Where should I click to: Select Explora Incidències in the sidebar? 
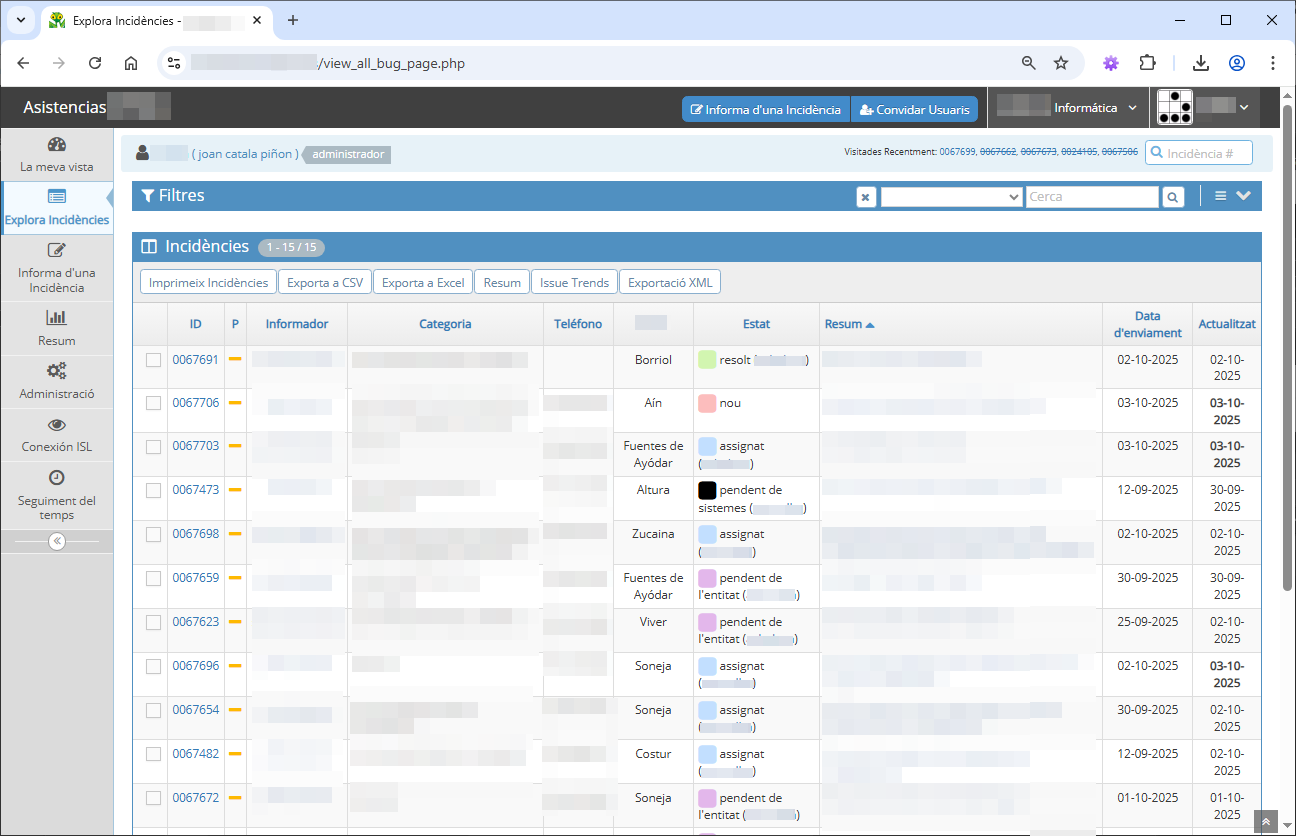coord(57,208)
